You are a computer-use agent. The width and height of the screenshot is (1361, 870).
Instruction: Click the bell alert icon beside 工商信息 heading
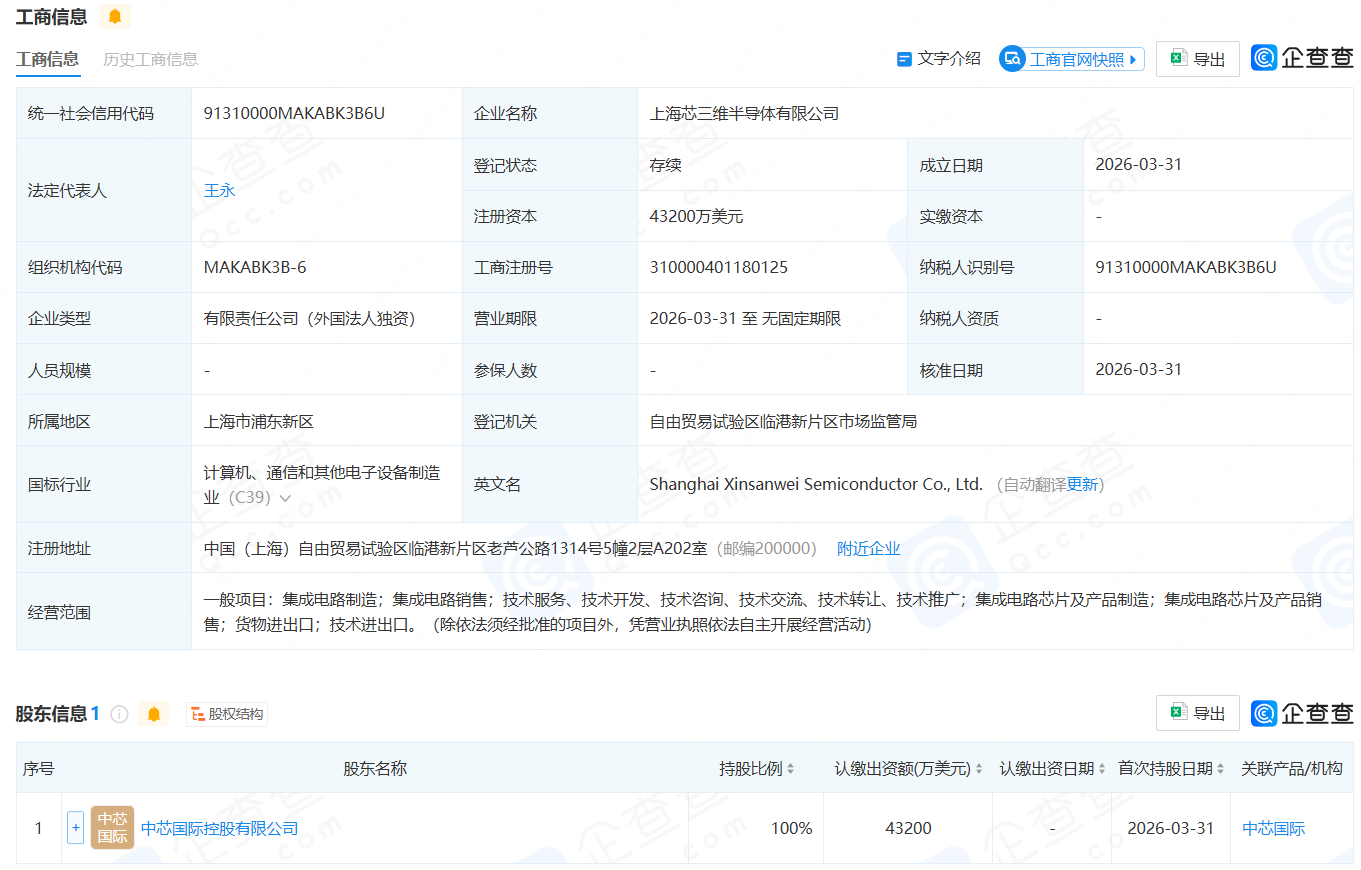pyautogui.click(x=115, y=17)
